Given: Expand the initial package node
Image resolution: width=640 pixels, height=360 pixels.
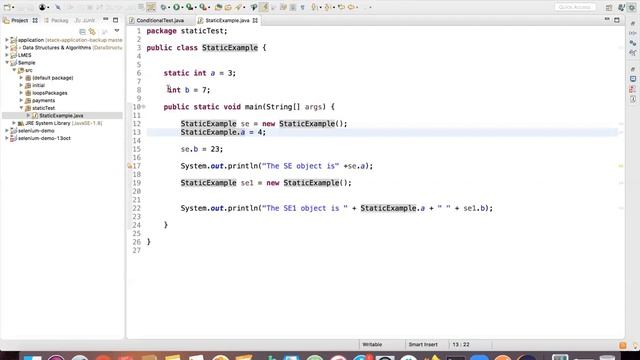Looking at the screenshot, I should (21, 85).
